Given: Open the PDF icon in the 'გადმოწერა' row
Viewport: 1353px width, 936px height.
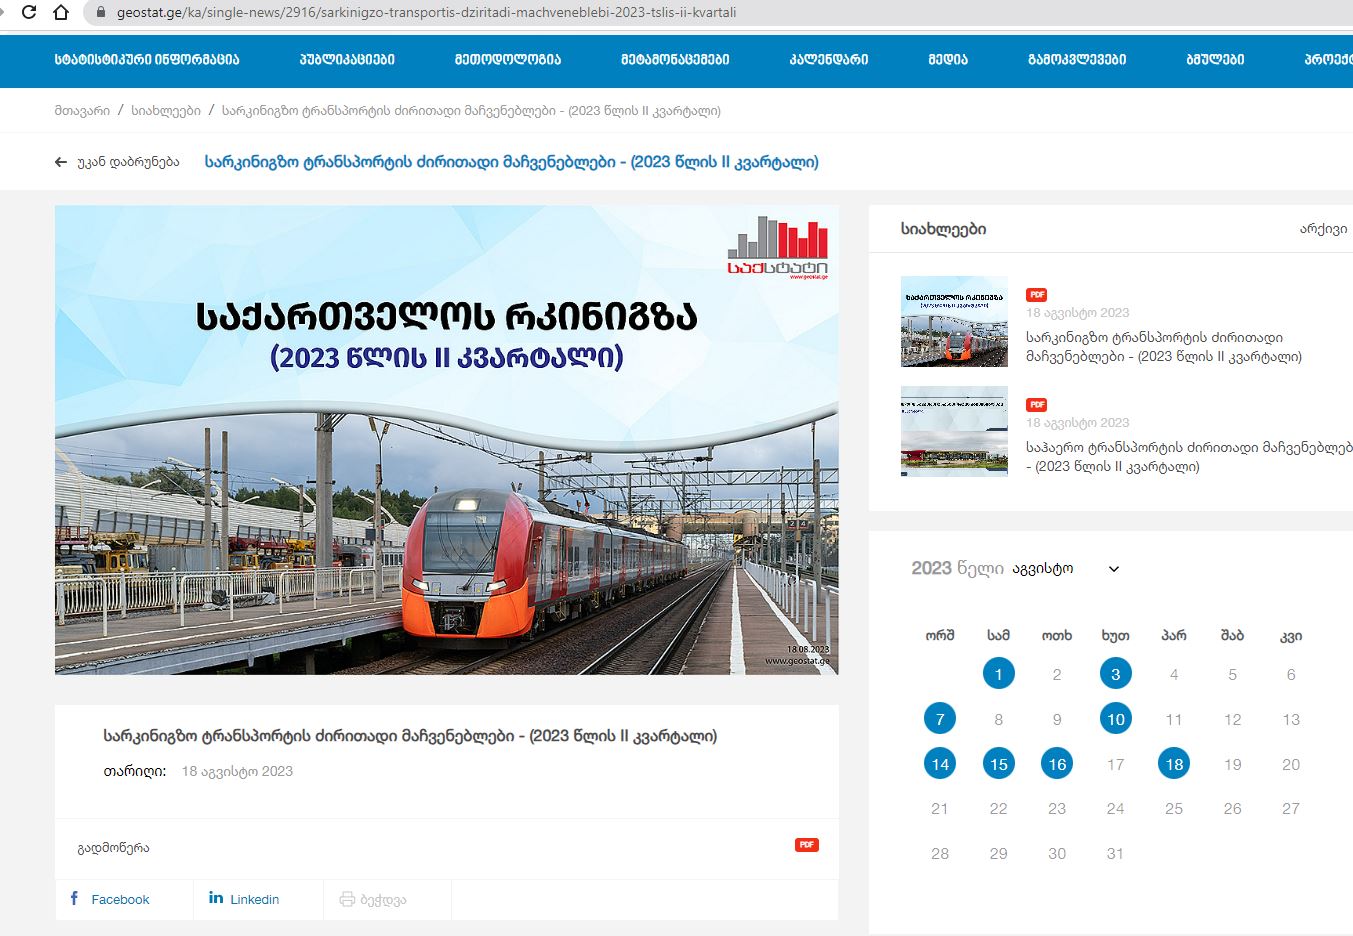Looking at the screenshot, I should point(807,845).
